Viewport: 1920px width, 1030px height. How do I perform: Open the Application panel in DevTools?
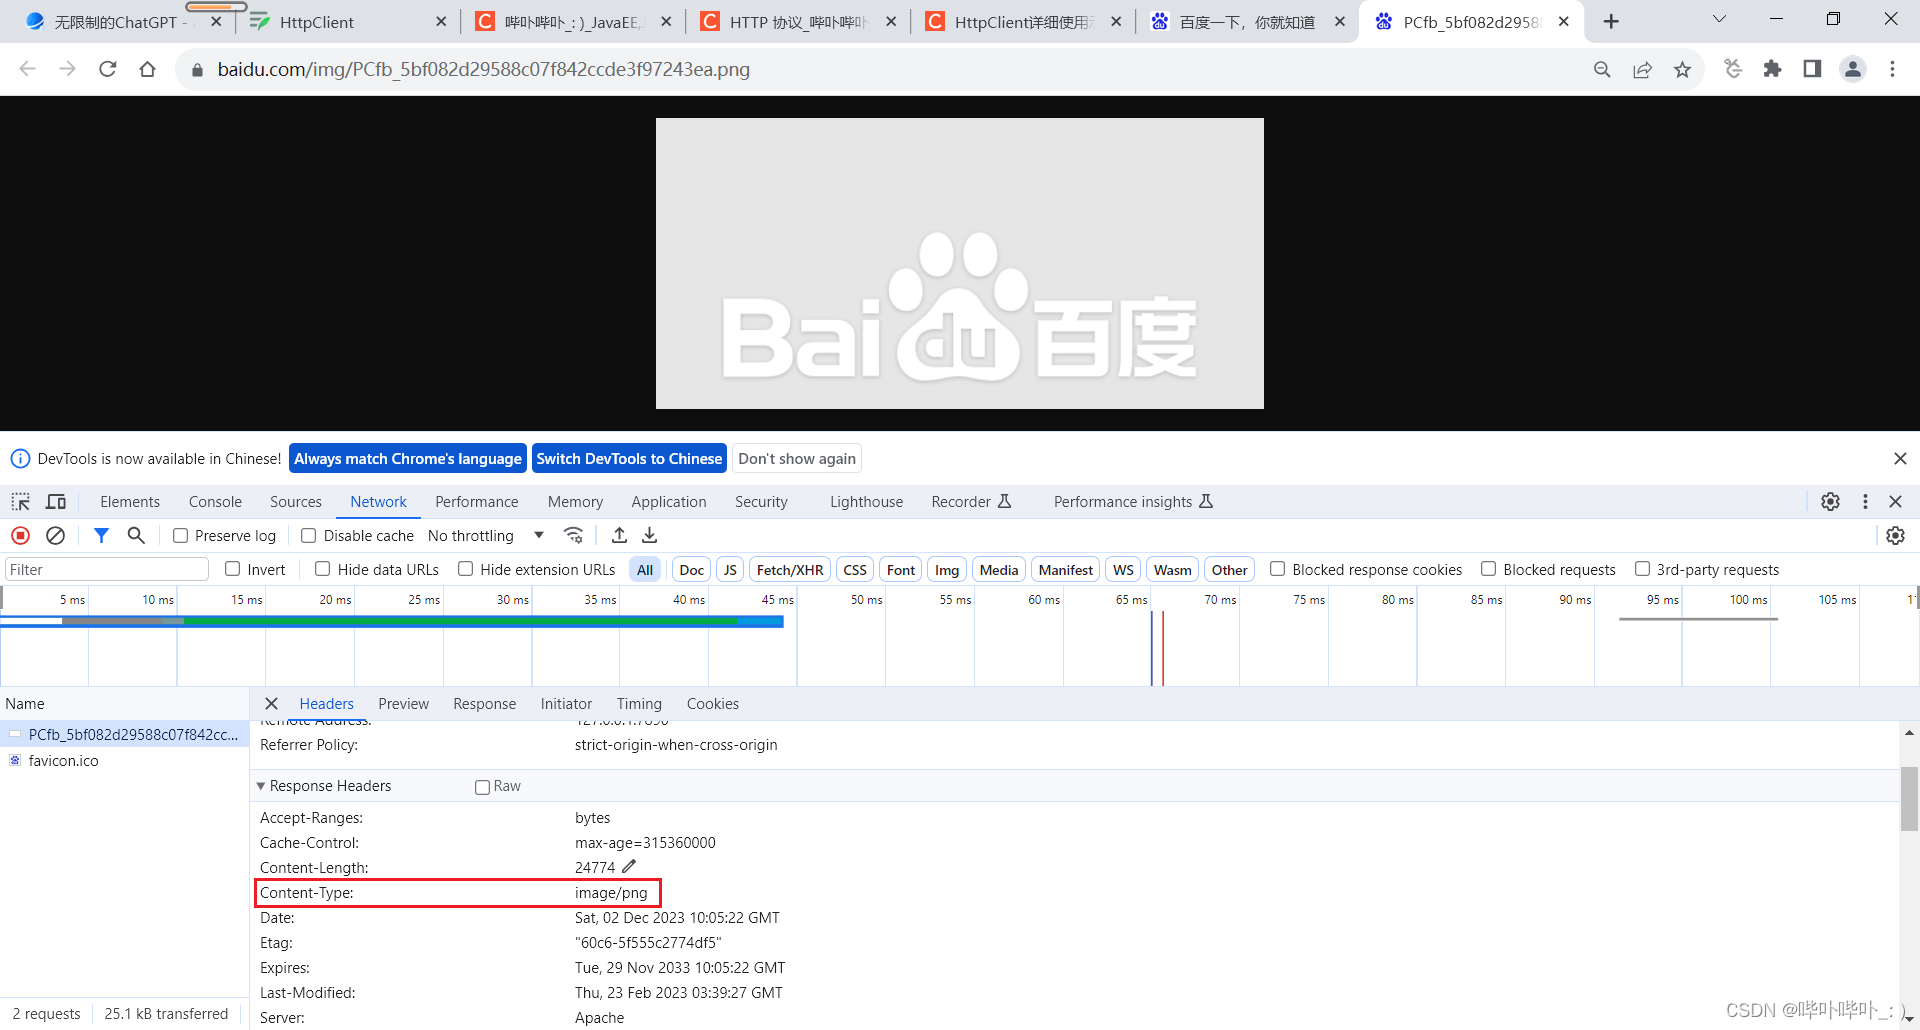pyautogui.click(x=668, y=501)
